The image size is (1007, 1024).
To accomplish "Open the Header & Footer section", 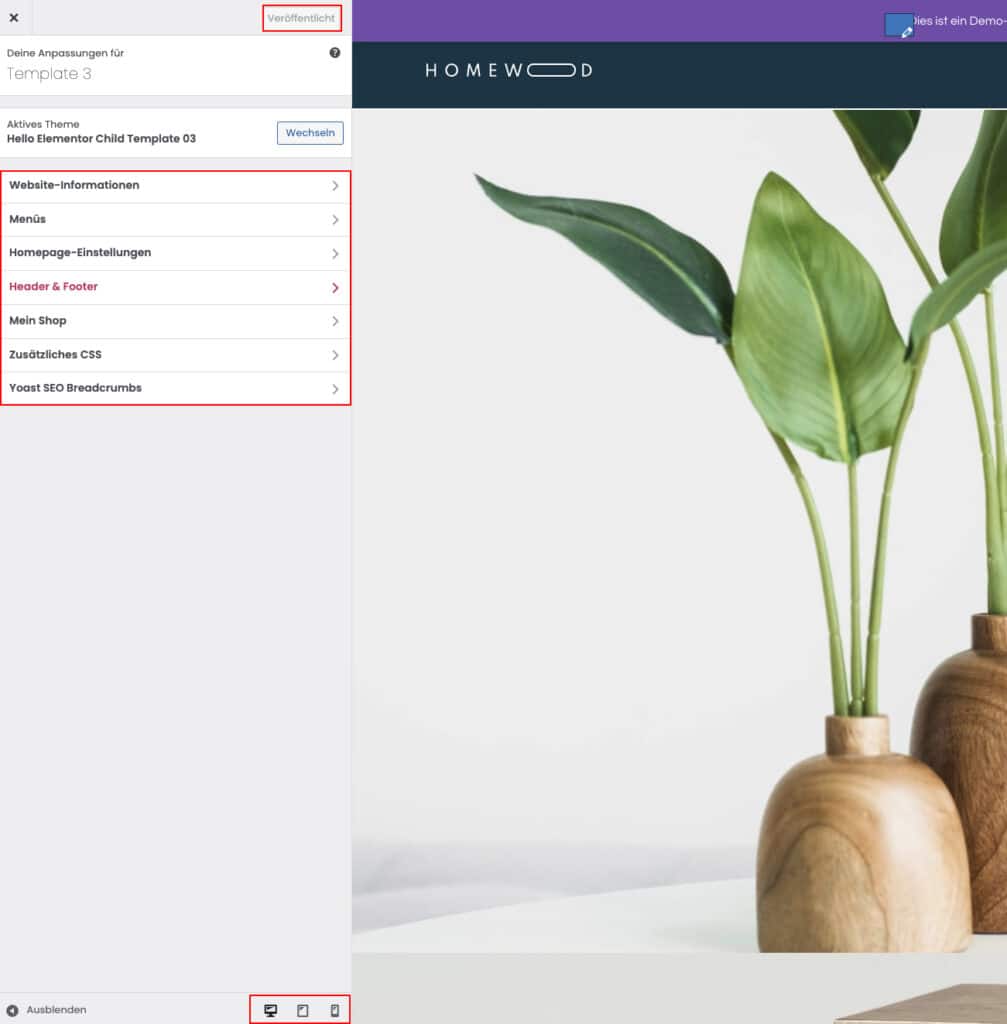I will pos(54,287).
